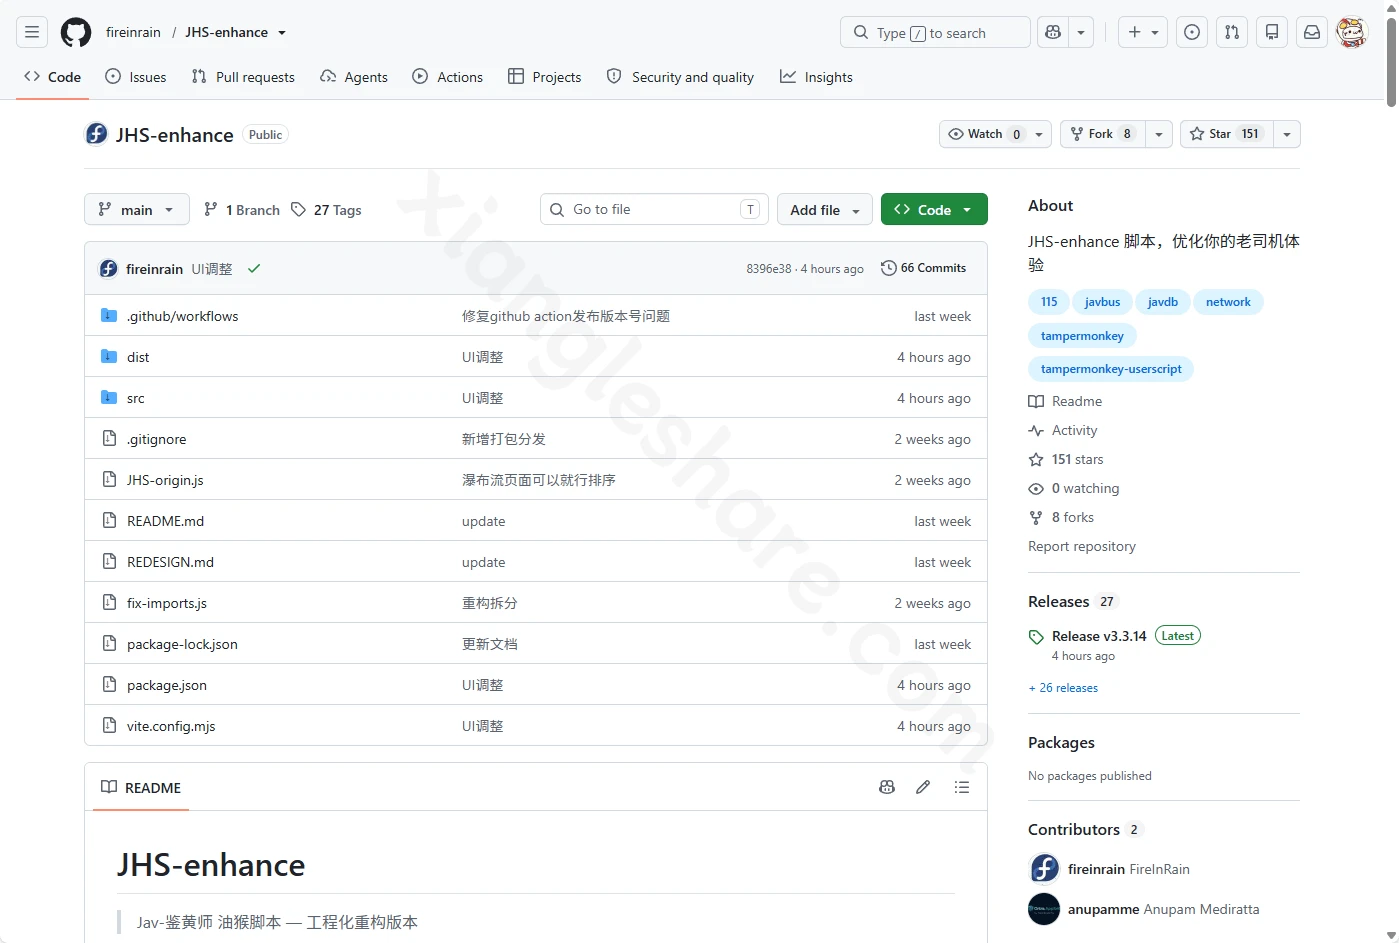This screenshot has width=1399, height=943.
Task: Open anupamme contributor avatar
Action: point(1044,909)
